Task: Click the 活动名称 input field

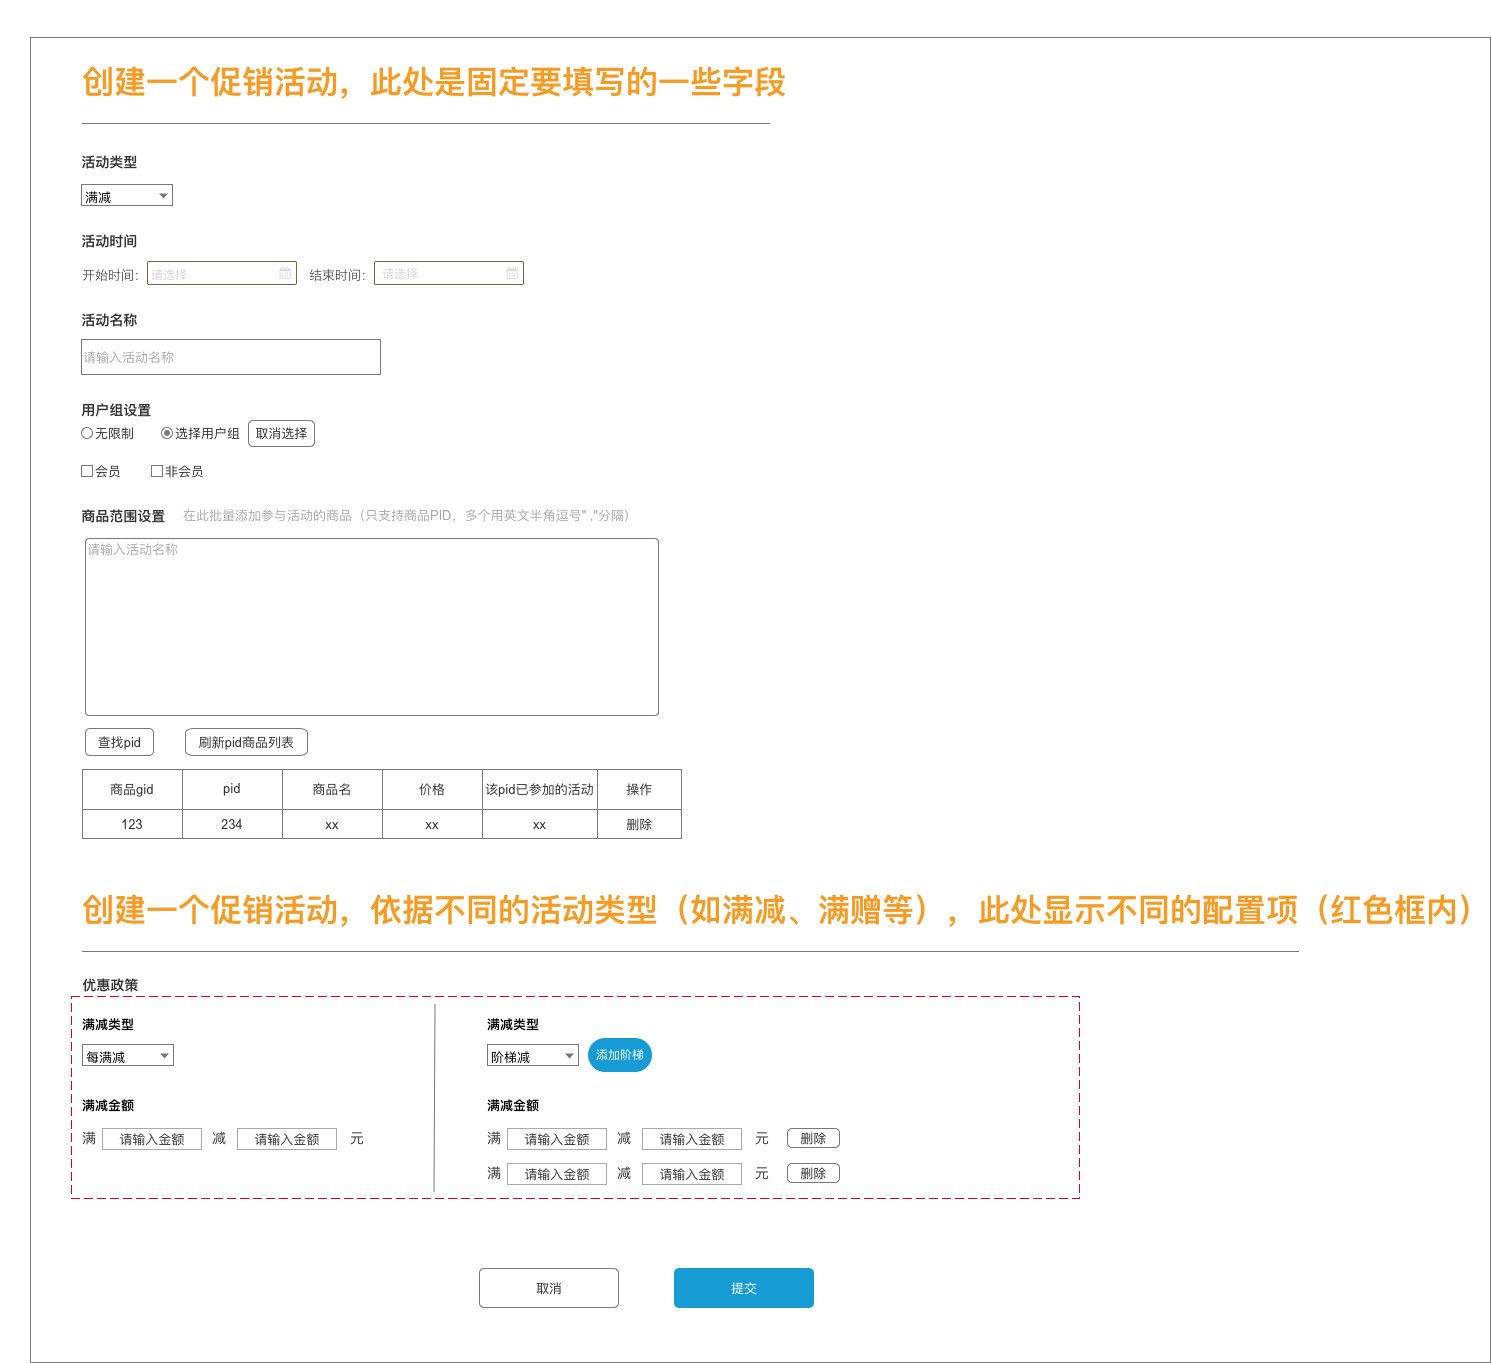Action: (231, 357)
